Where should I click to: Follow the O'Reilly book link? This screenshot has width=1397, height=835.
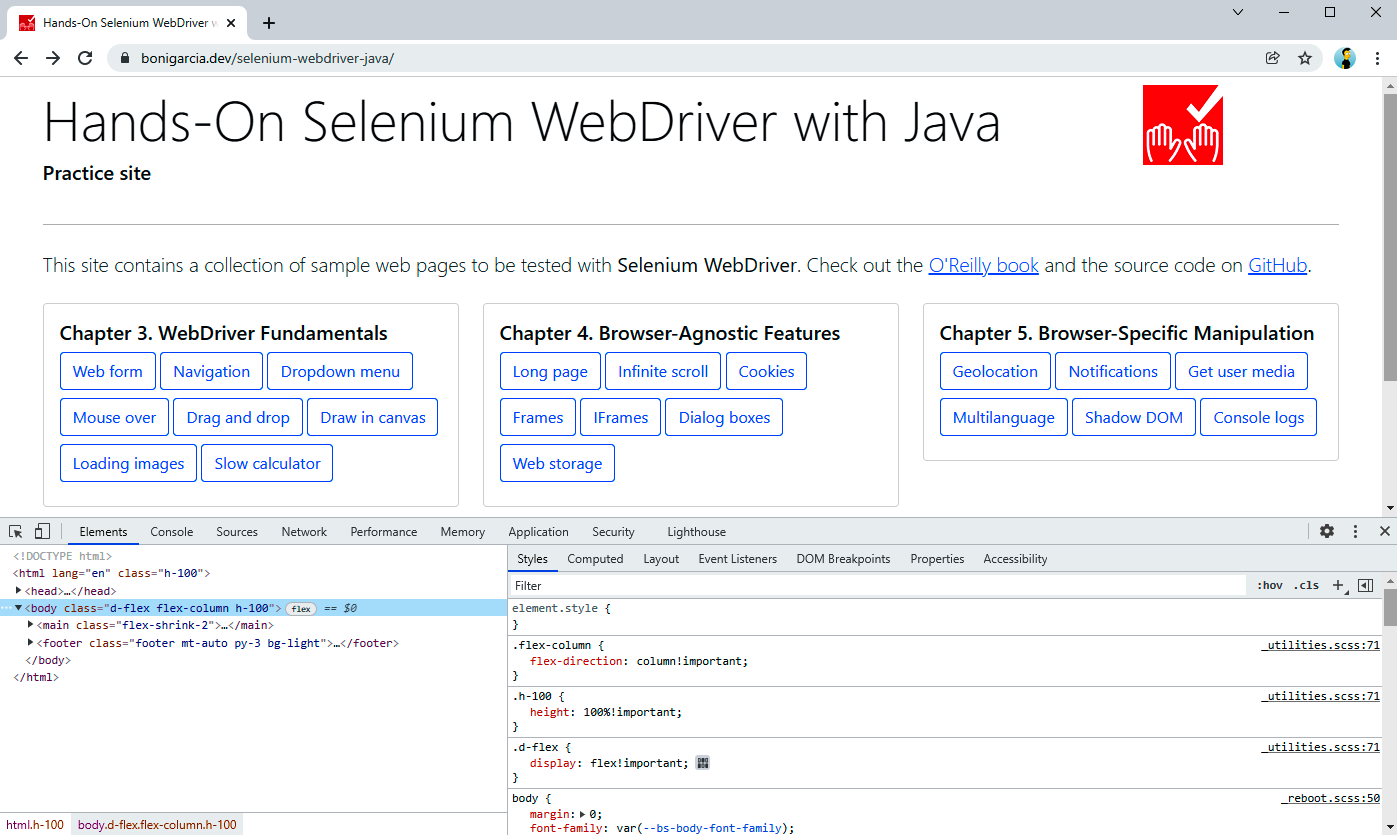[x=983, y=265]
